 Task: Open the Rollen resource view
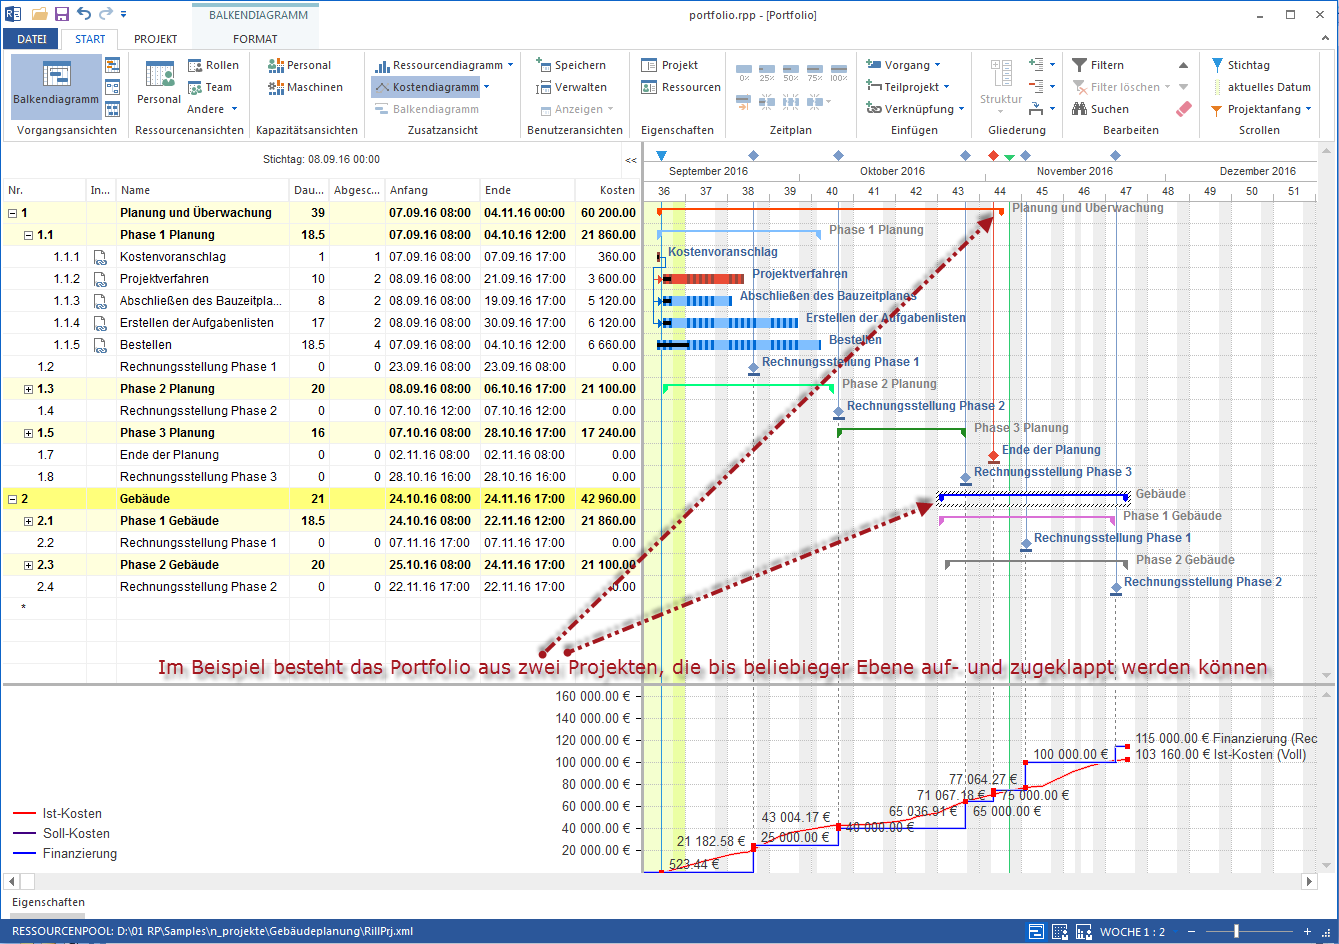click(x=213, y=65)
